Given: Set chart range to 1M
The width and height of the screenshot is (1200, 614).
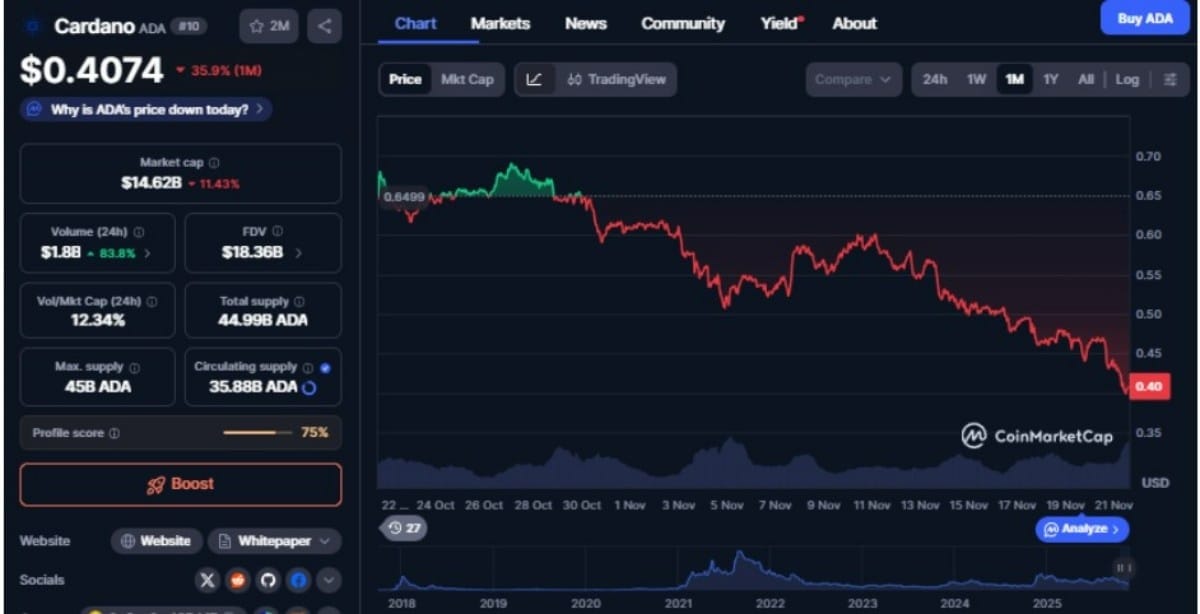Looking at the screenshot, I should (x=1014, y=79).
